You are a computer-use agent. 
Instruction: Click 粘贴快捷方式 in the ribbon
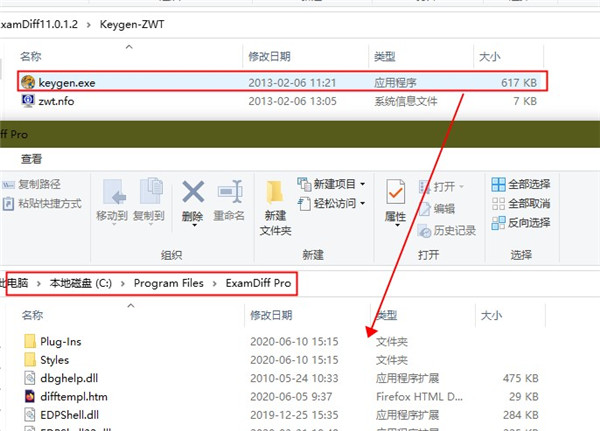(x=42, y=203)
